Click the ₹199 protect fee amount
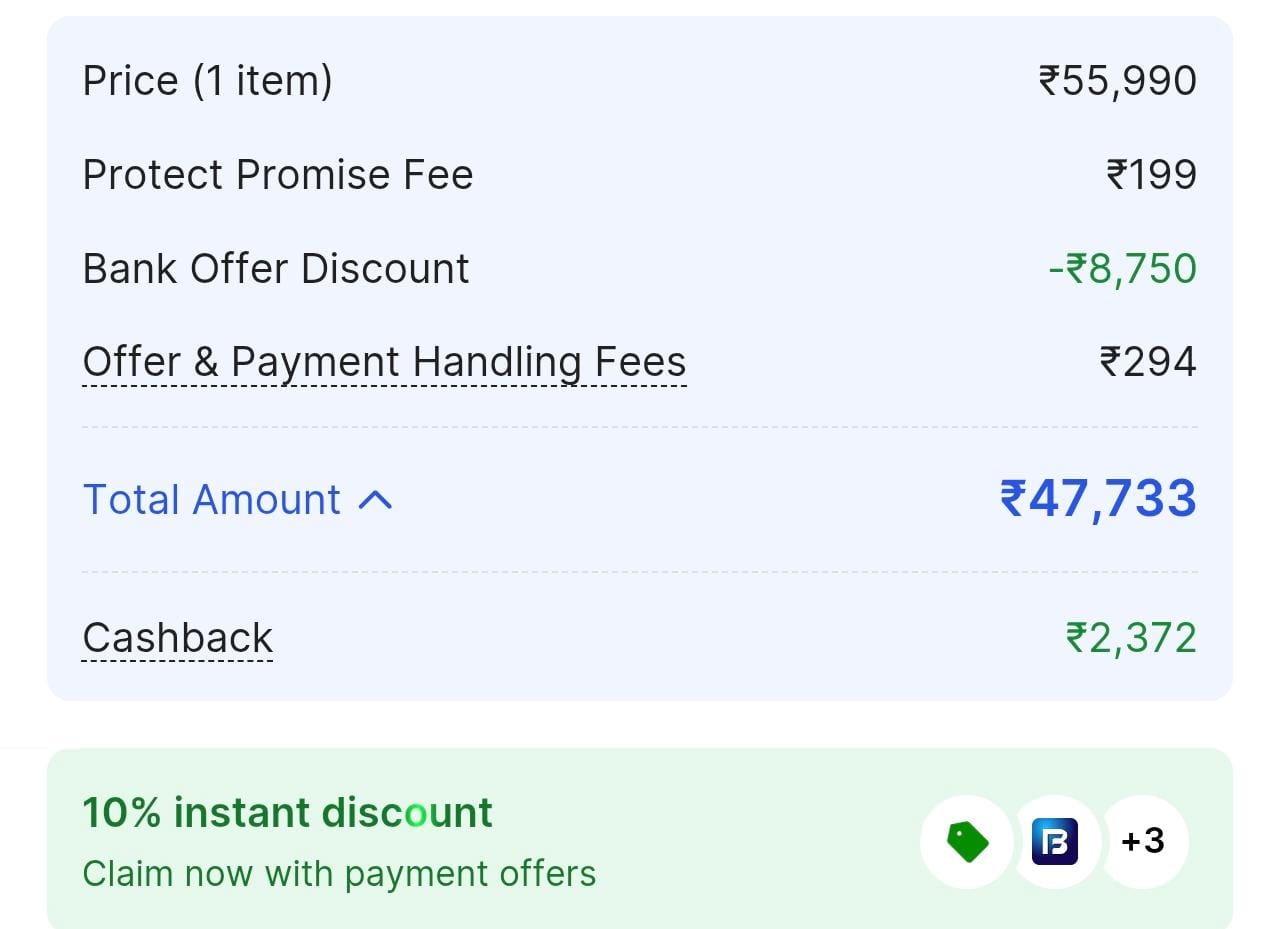The width and height of the screenshot is (1280, 929). pyautogui.click(x=1151, y=175)
